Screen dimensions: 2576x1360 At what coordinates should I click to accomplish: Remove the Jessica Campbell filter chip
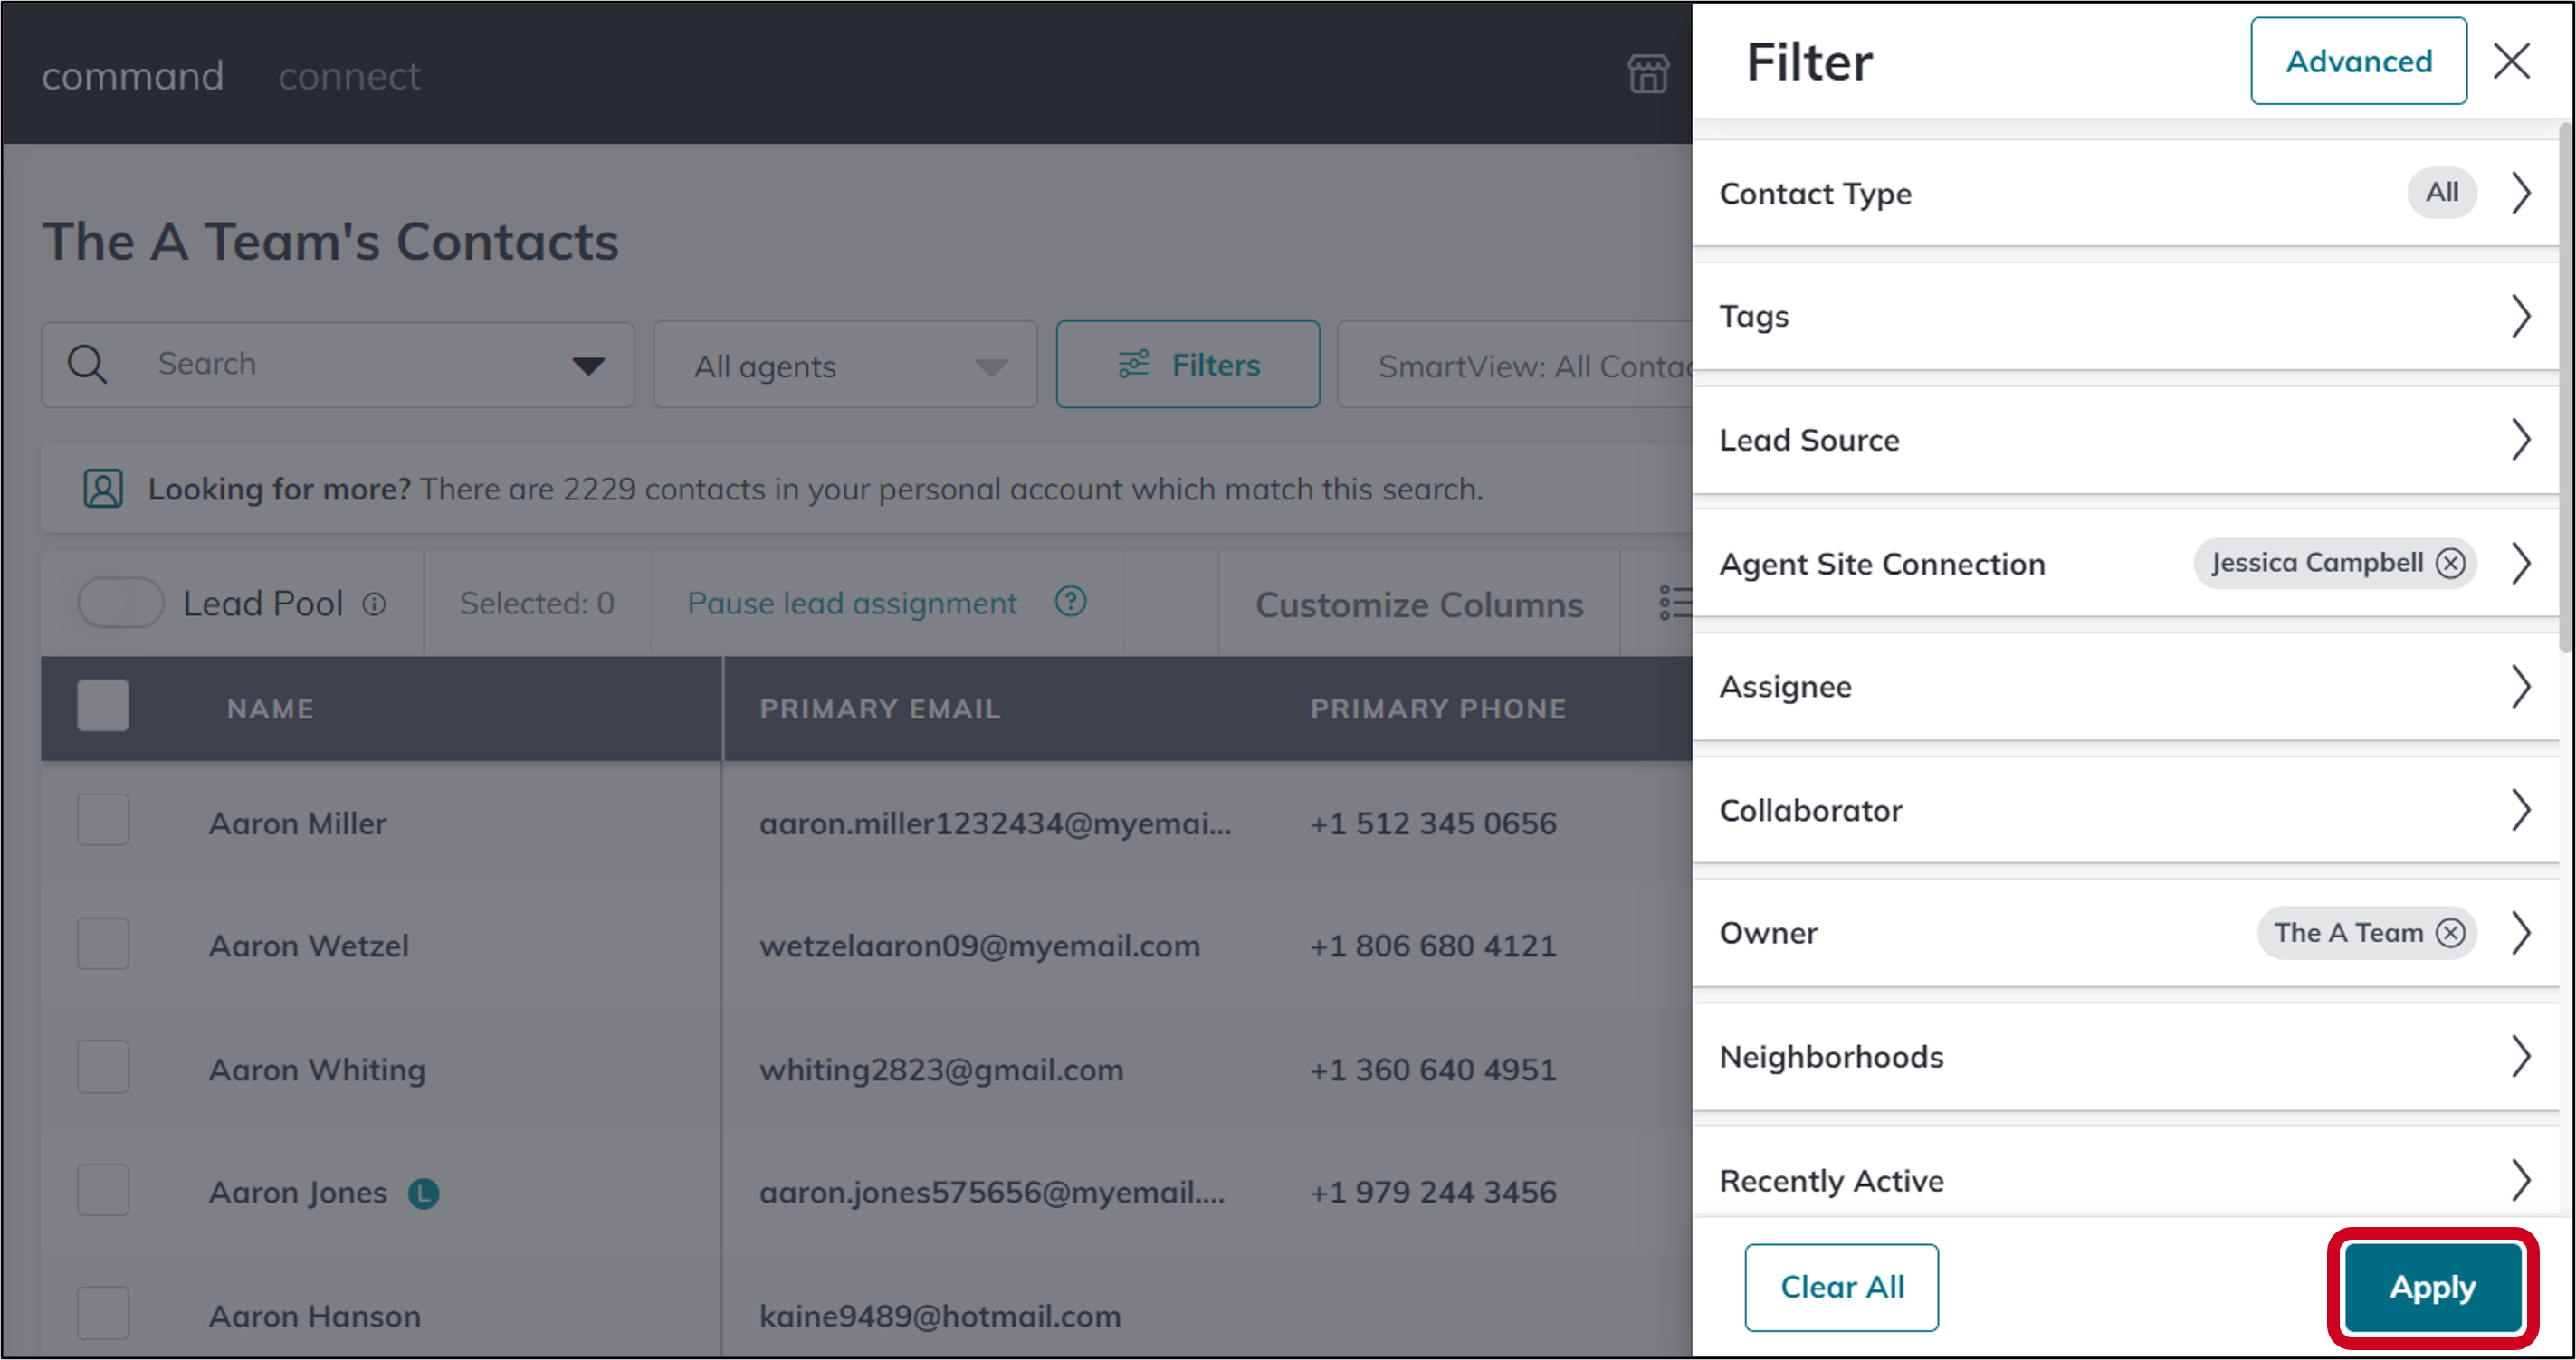2450,563
